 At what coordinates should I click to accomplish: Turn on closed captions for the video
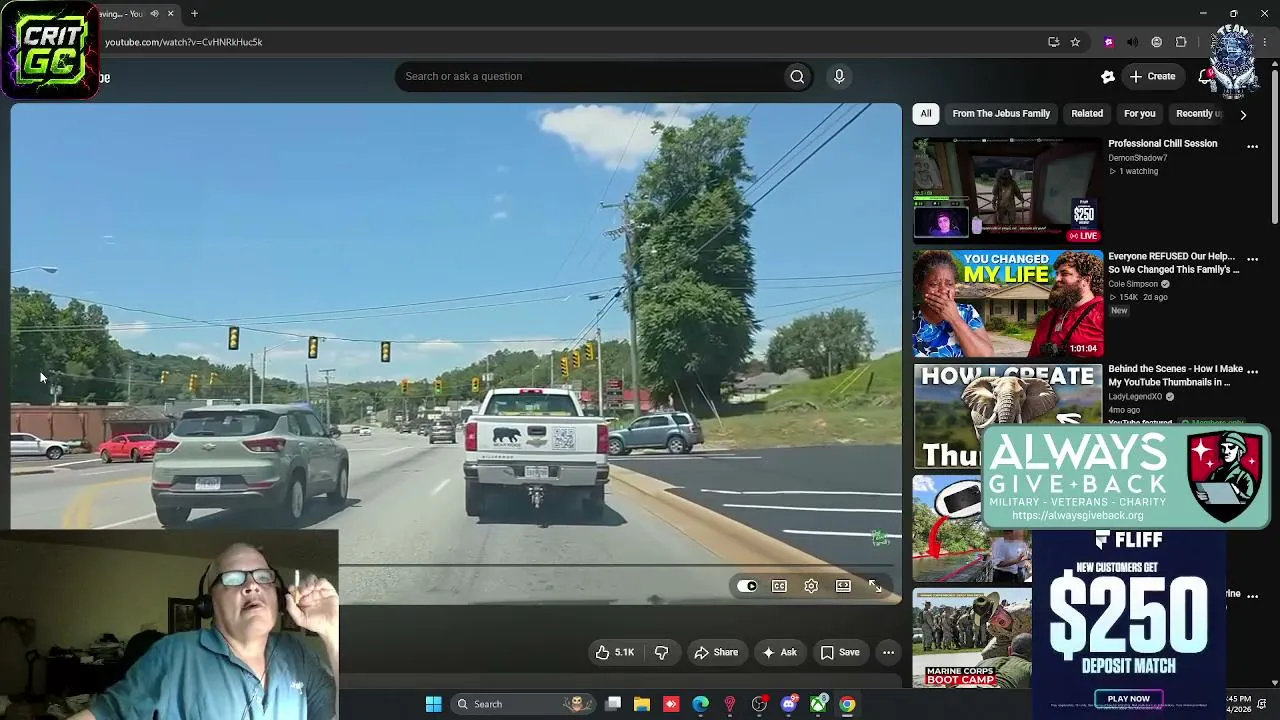779,586
